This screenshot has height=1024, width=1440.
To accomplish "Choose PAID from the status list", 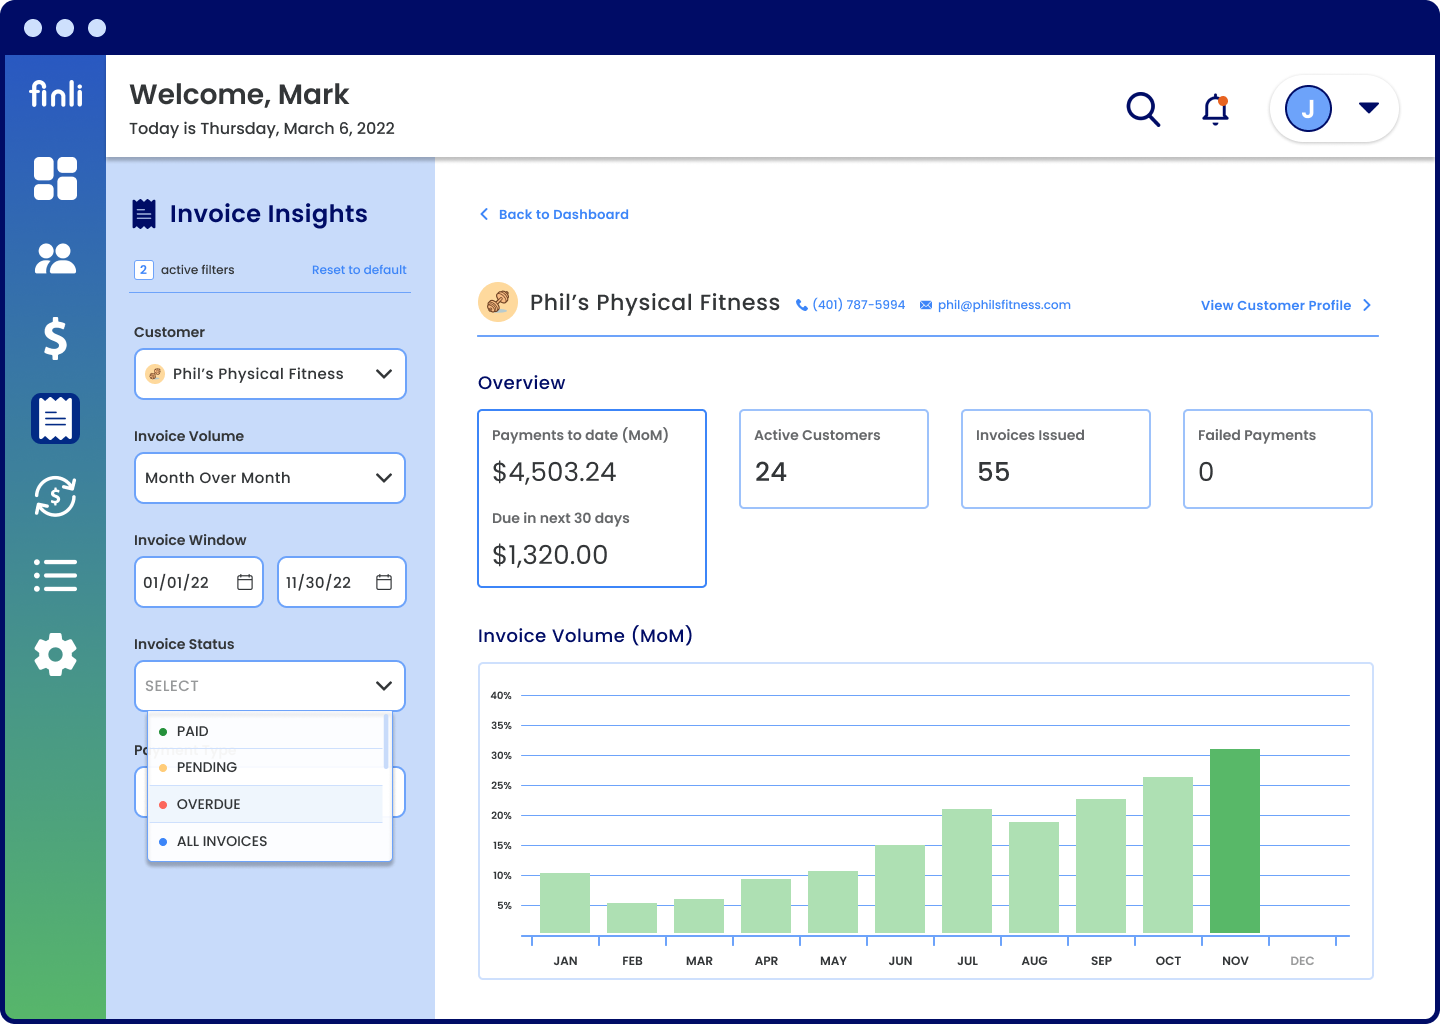I will 193,732.
